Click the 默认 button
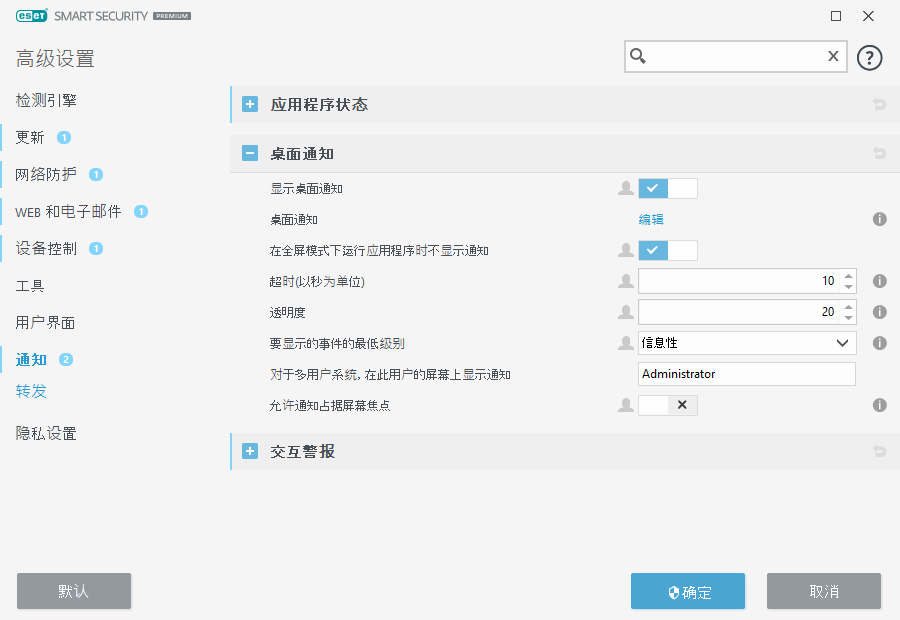 (74, 591)
